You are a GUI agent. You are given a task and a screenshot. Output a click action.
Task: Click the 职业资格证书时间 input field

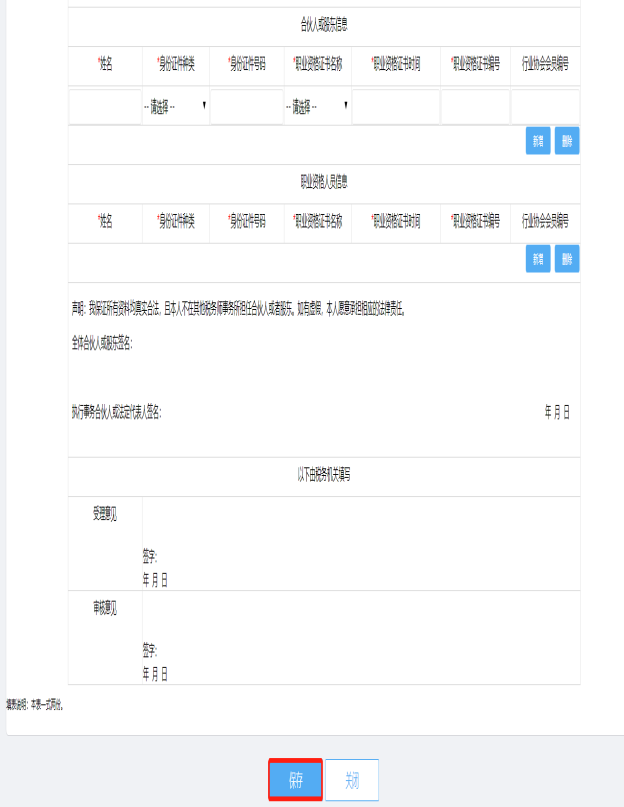click(x=396, y=107)
